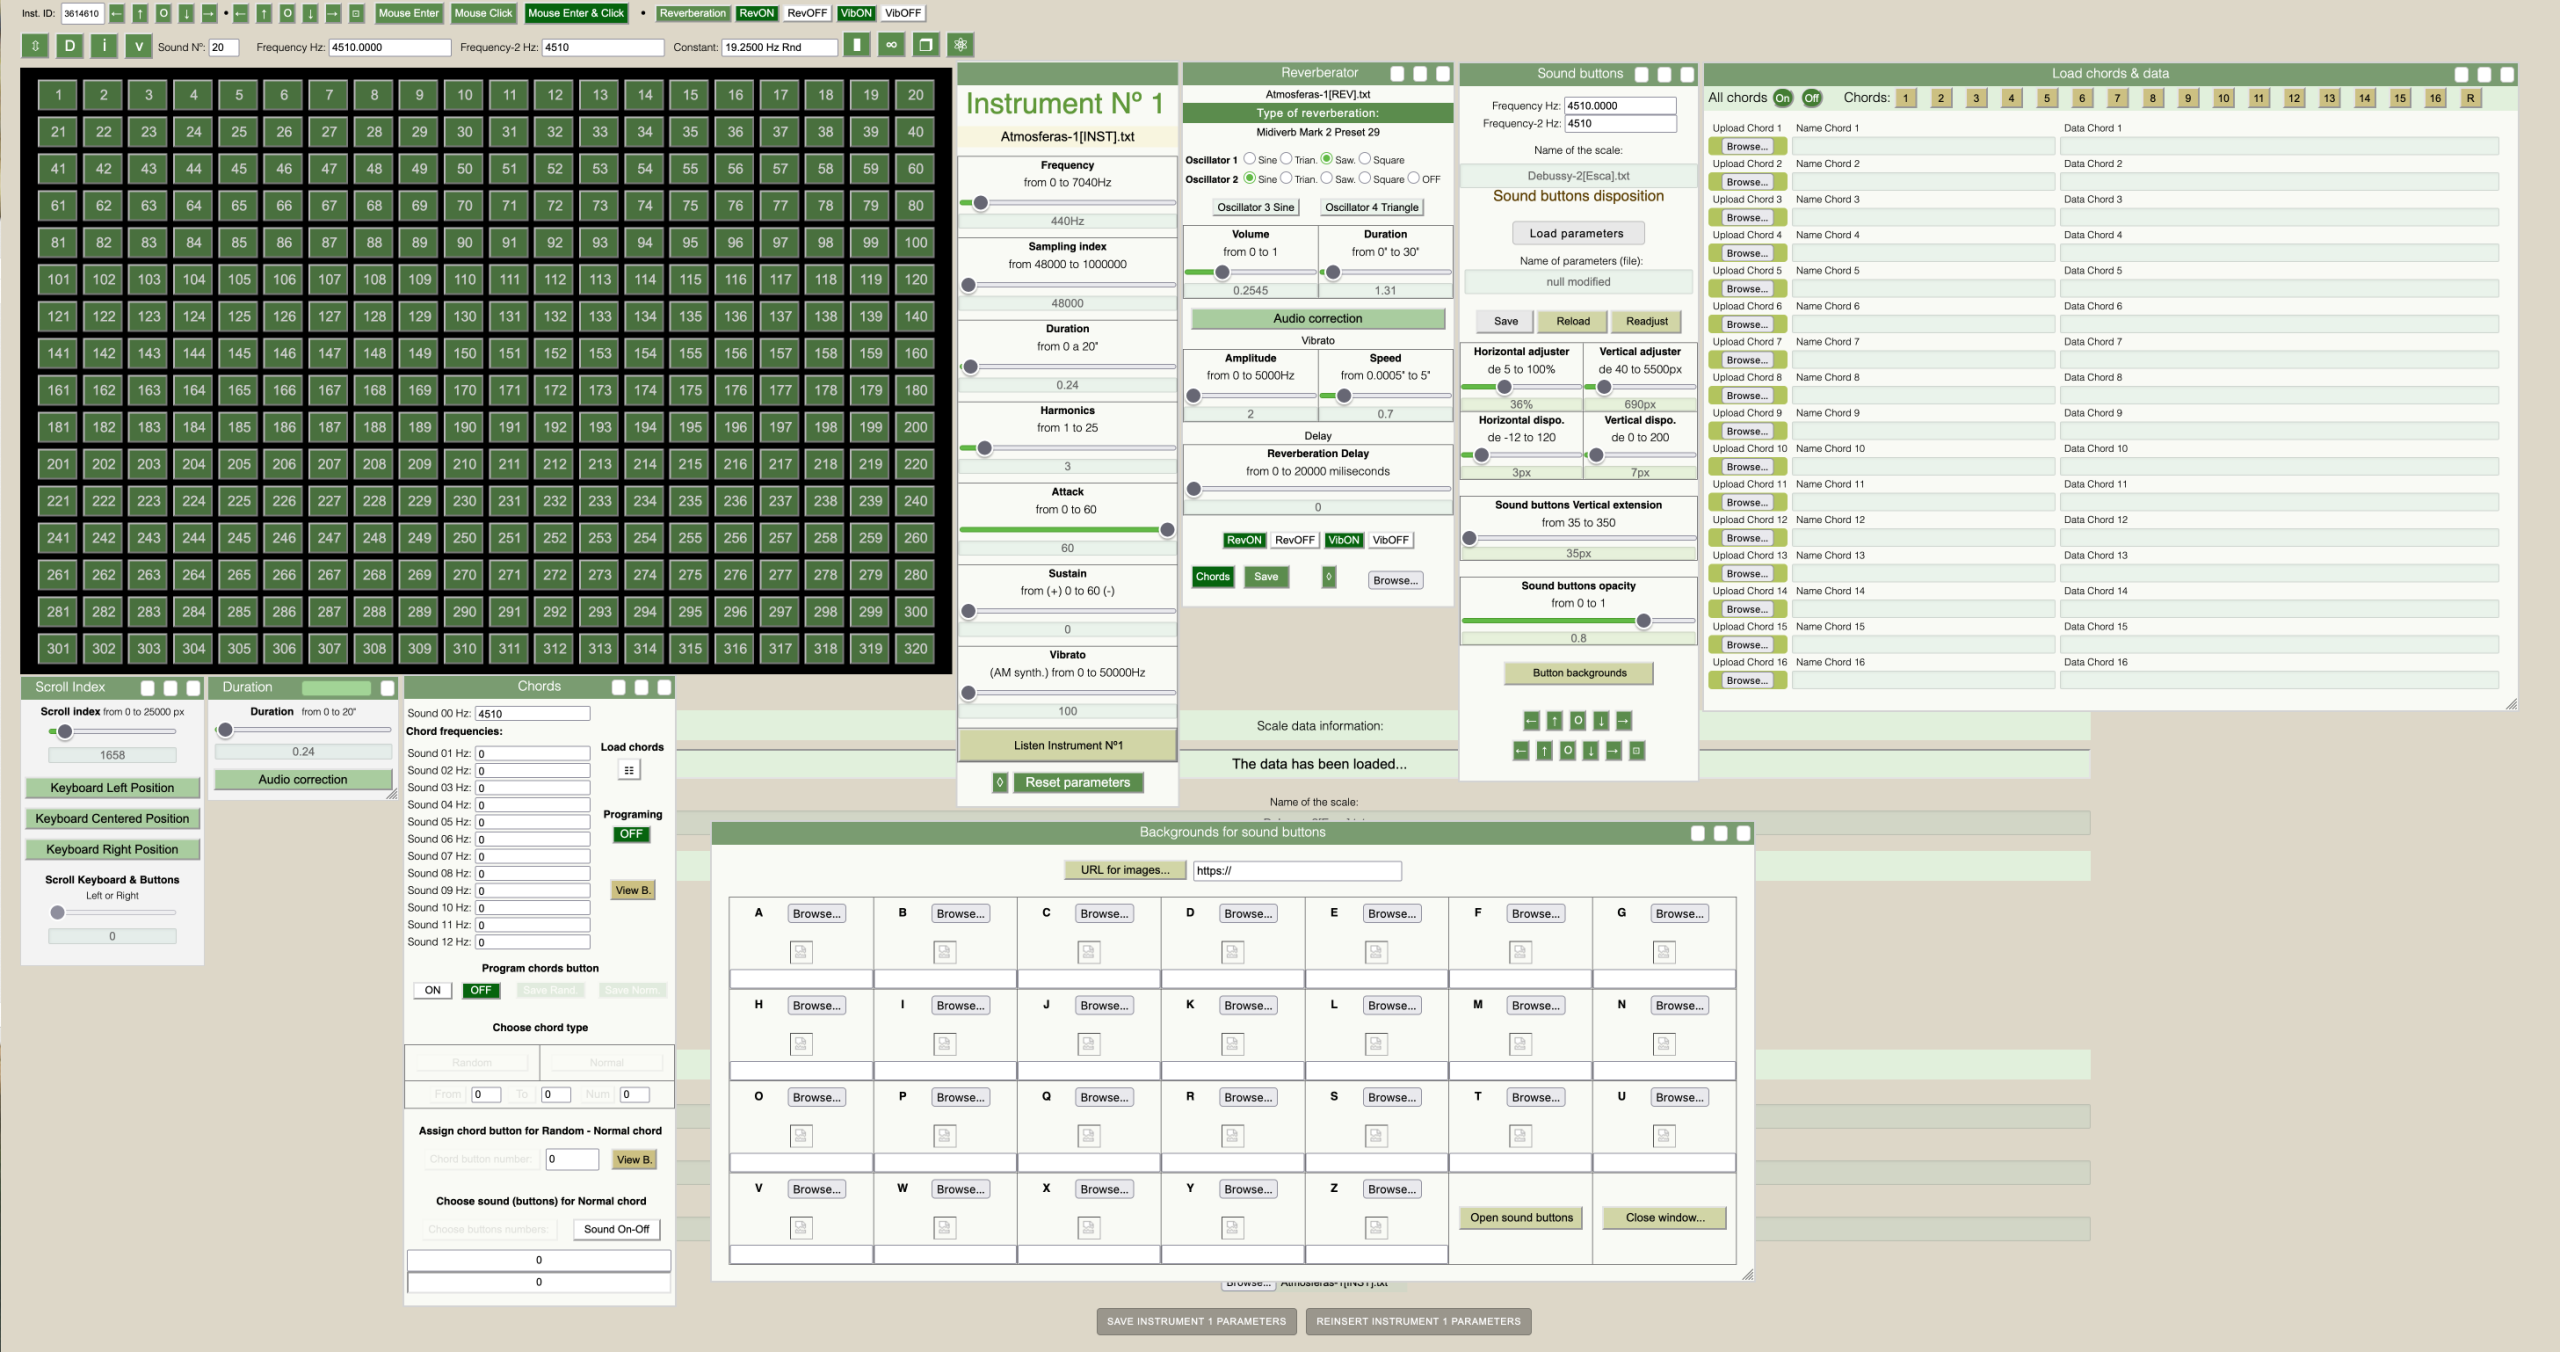The width and height of the screenshot is (2560, 1352).
Task: Select chord number 16 in Load chords
Action: point(2435,98)
